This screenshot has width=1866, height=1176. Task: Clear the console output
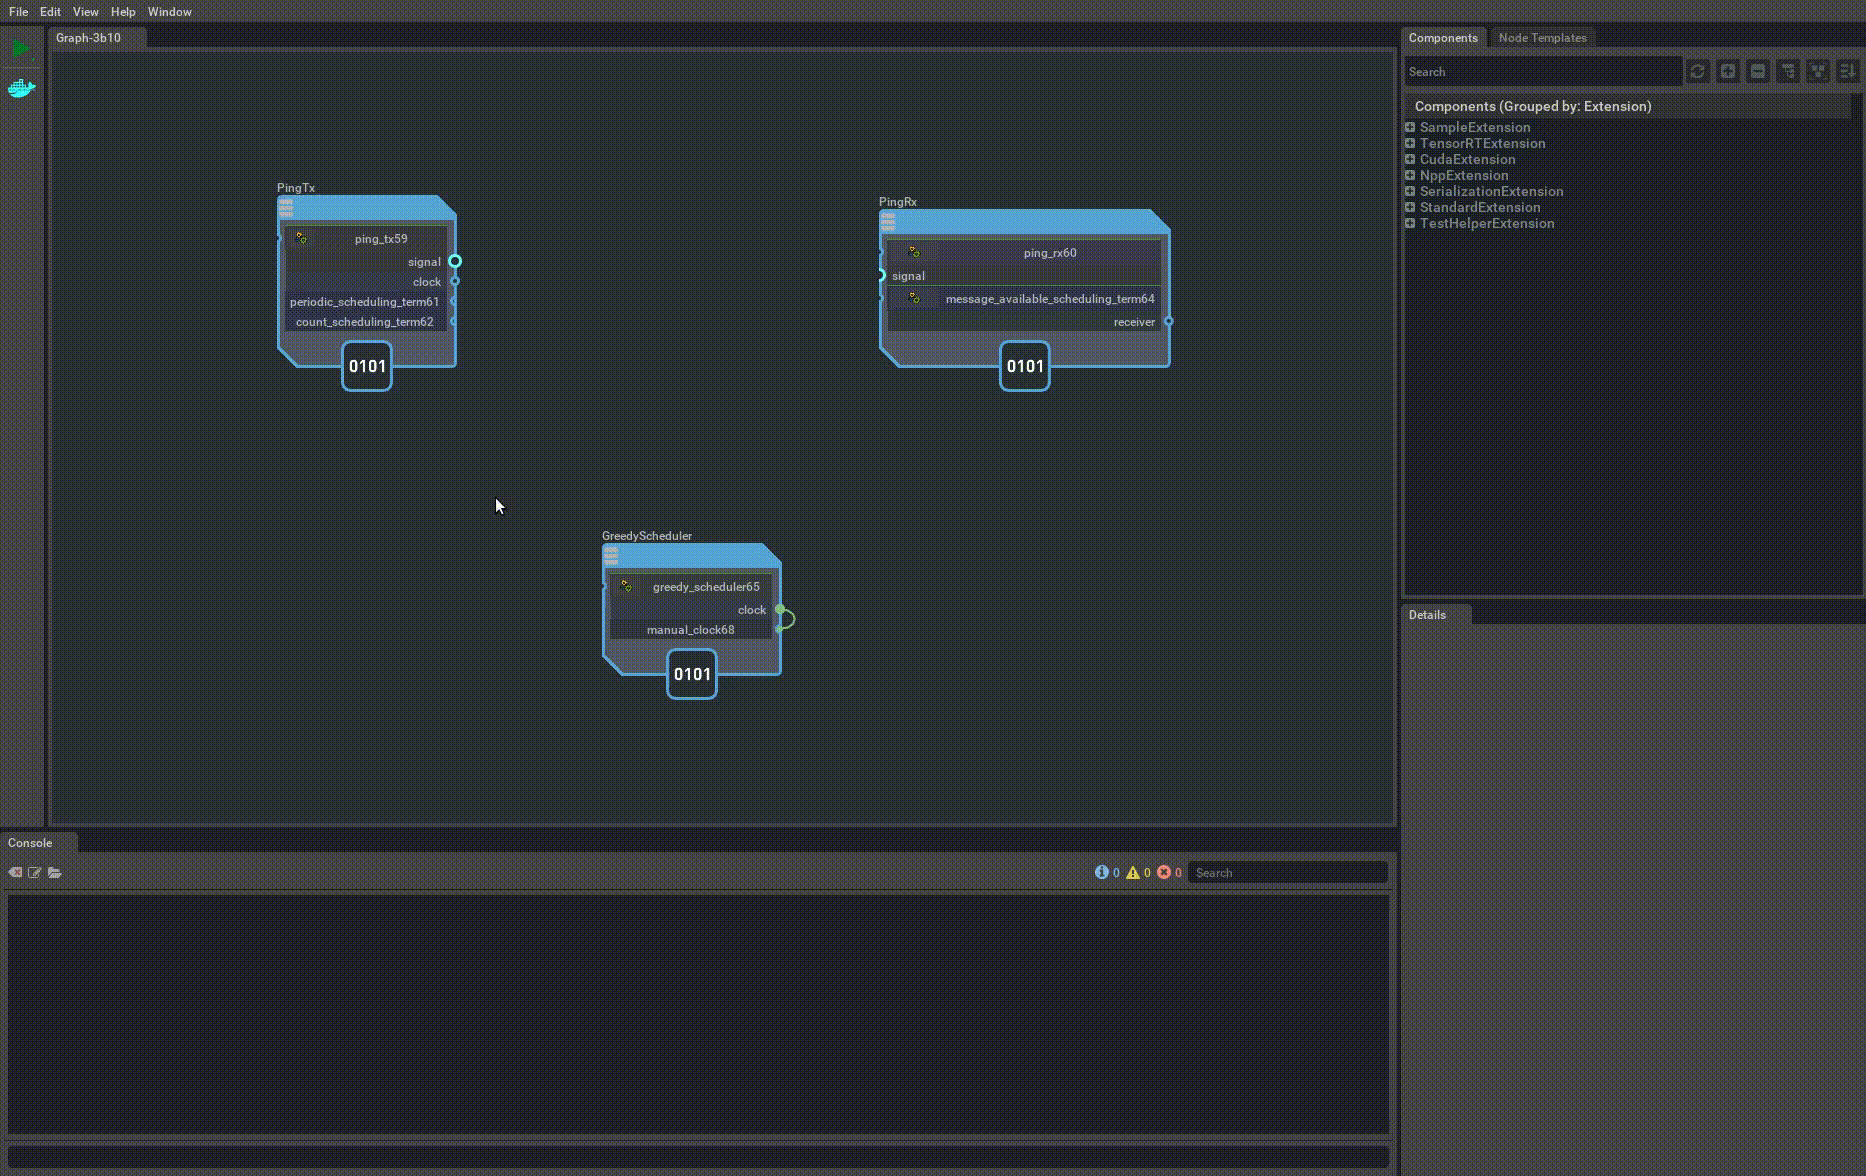coord(15,872)
